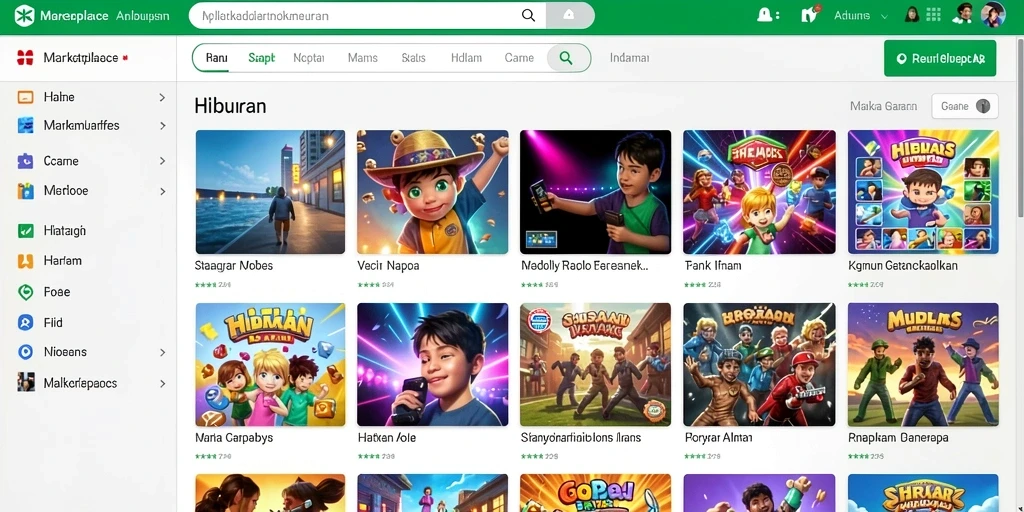
Task: Open the Nıfadolly Raolo Eeresnek thumbnail
Action: click(x=595, y=192)
